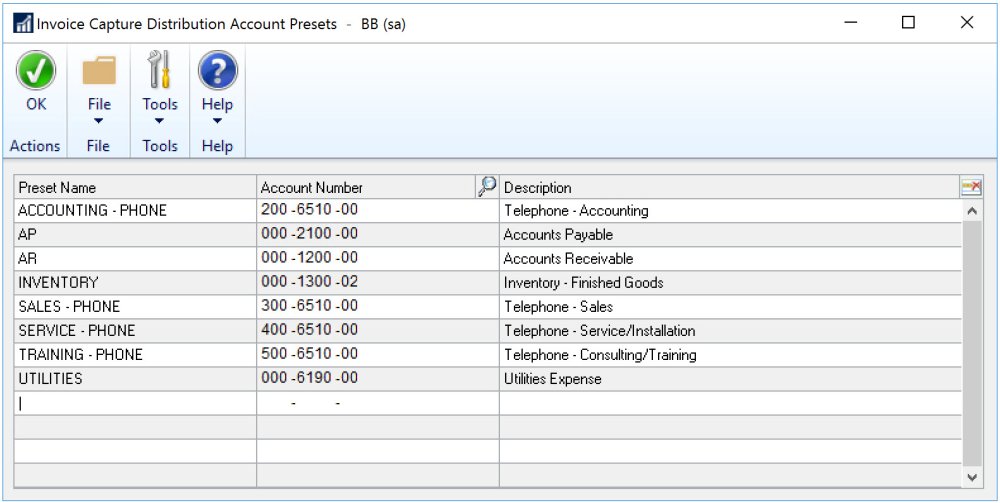Click the green OK checkmark icon
This screenshot has height=503, width=1000.
(36, 70)
